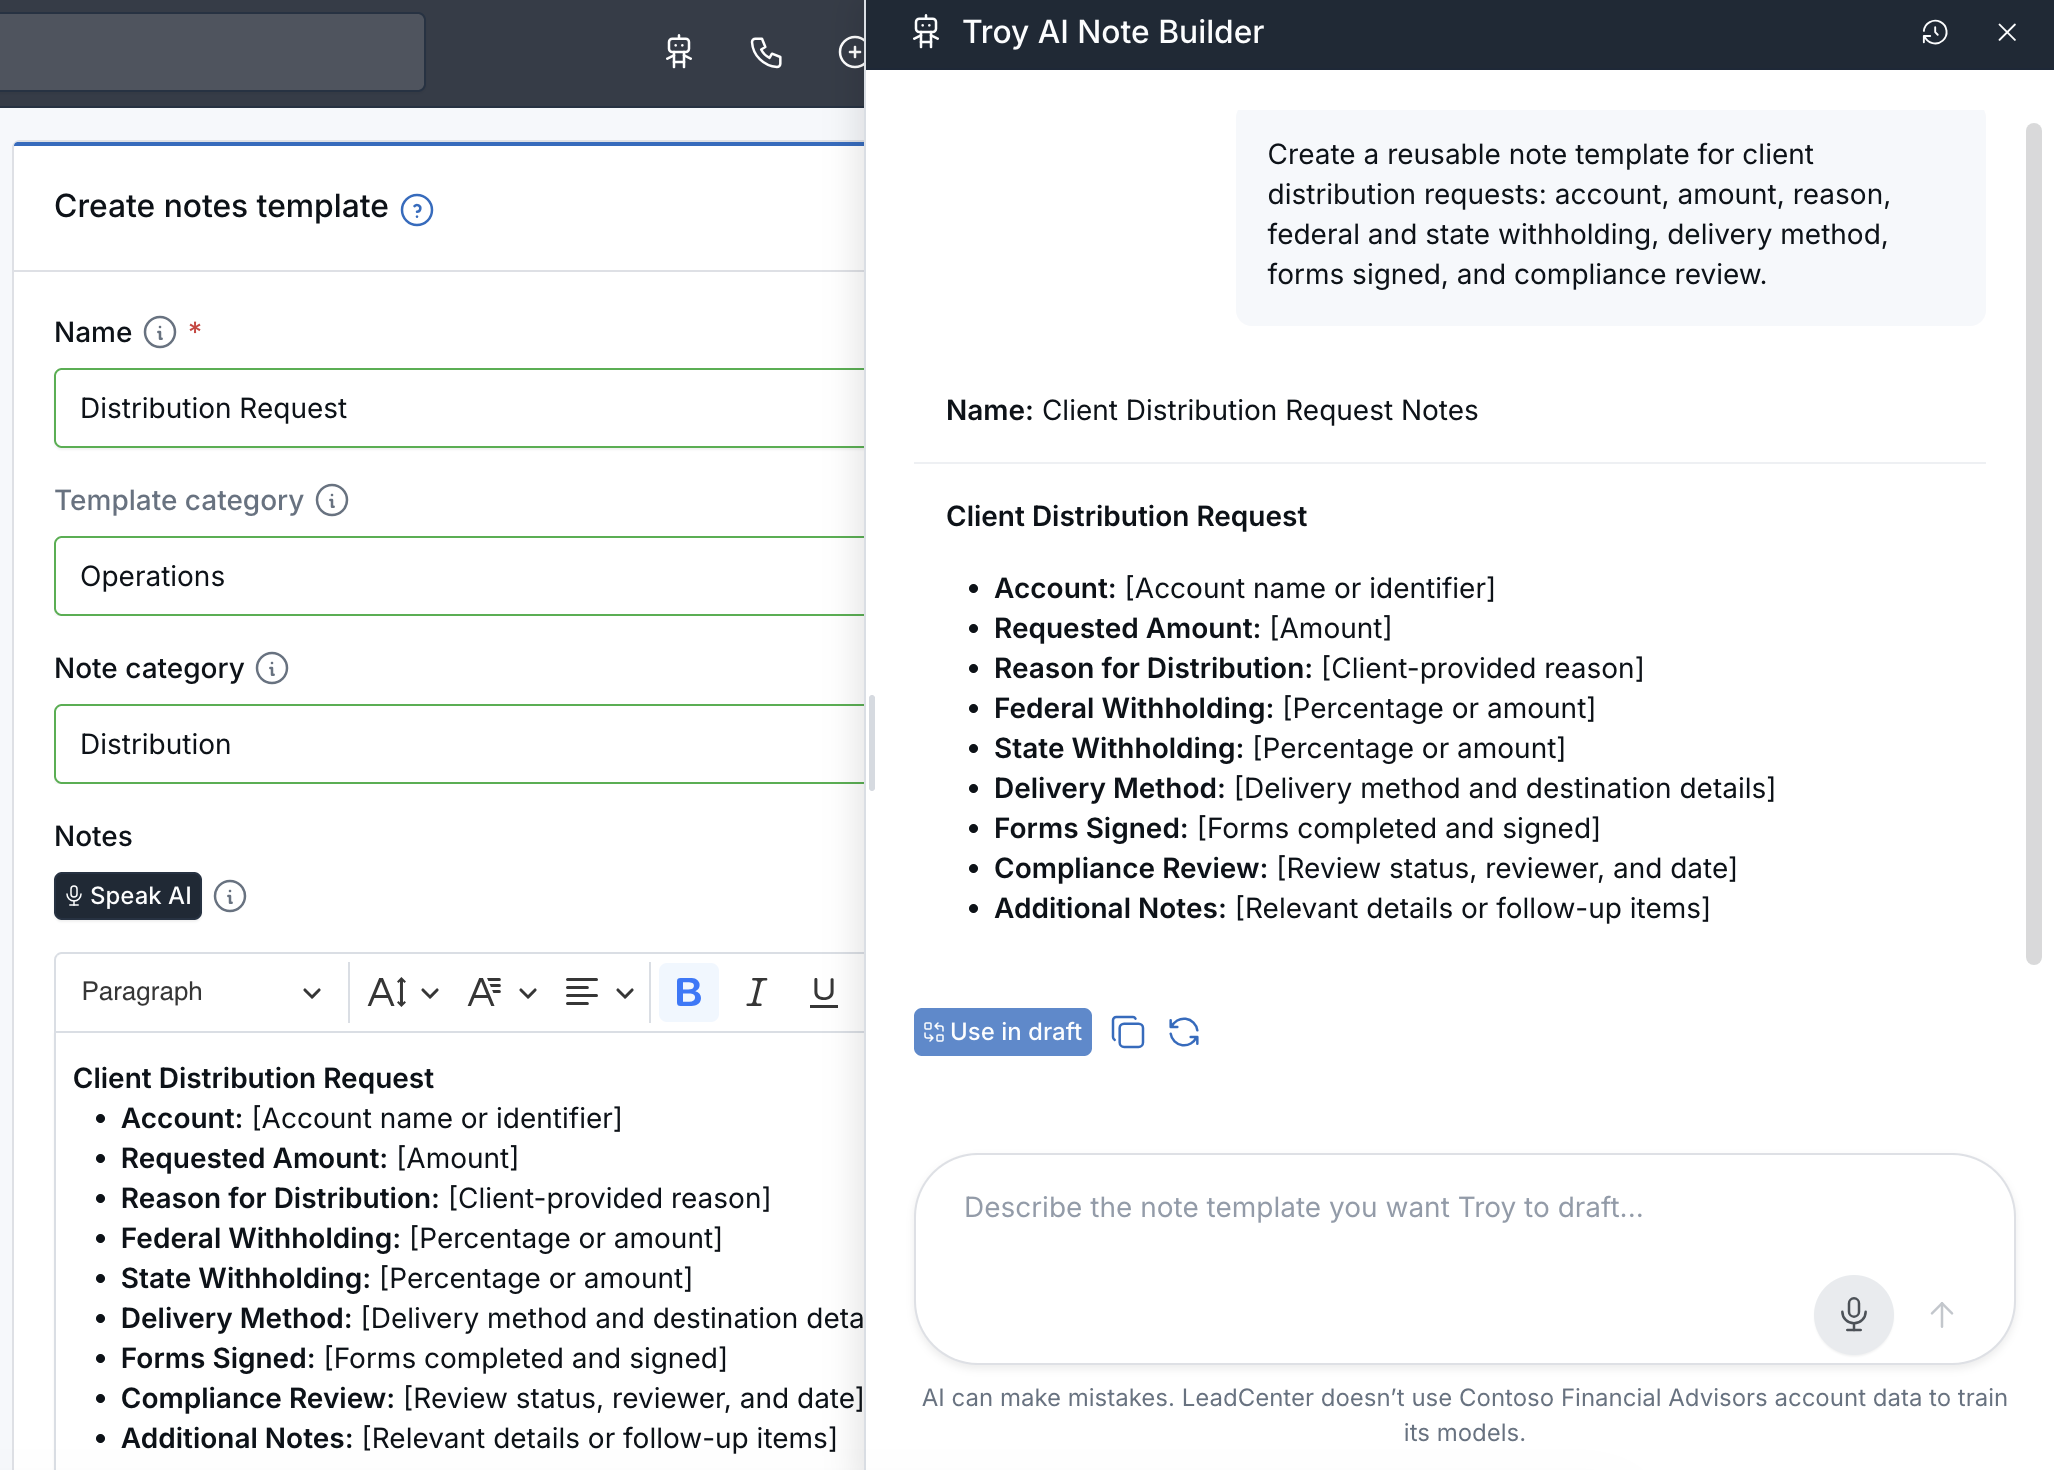Open chat history in Troy AI panel
Viewport: 2054px width, 1470px height.
point(1935,32)
